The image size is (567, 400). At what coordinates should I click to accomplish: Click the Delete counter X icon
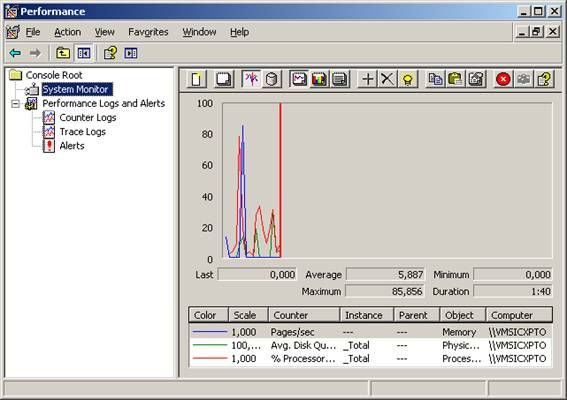pyautogui.click(x=387, y=79)
